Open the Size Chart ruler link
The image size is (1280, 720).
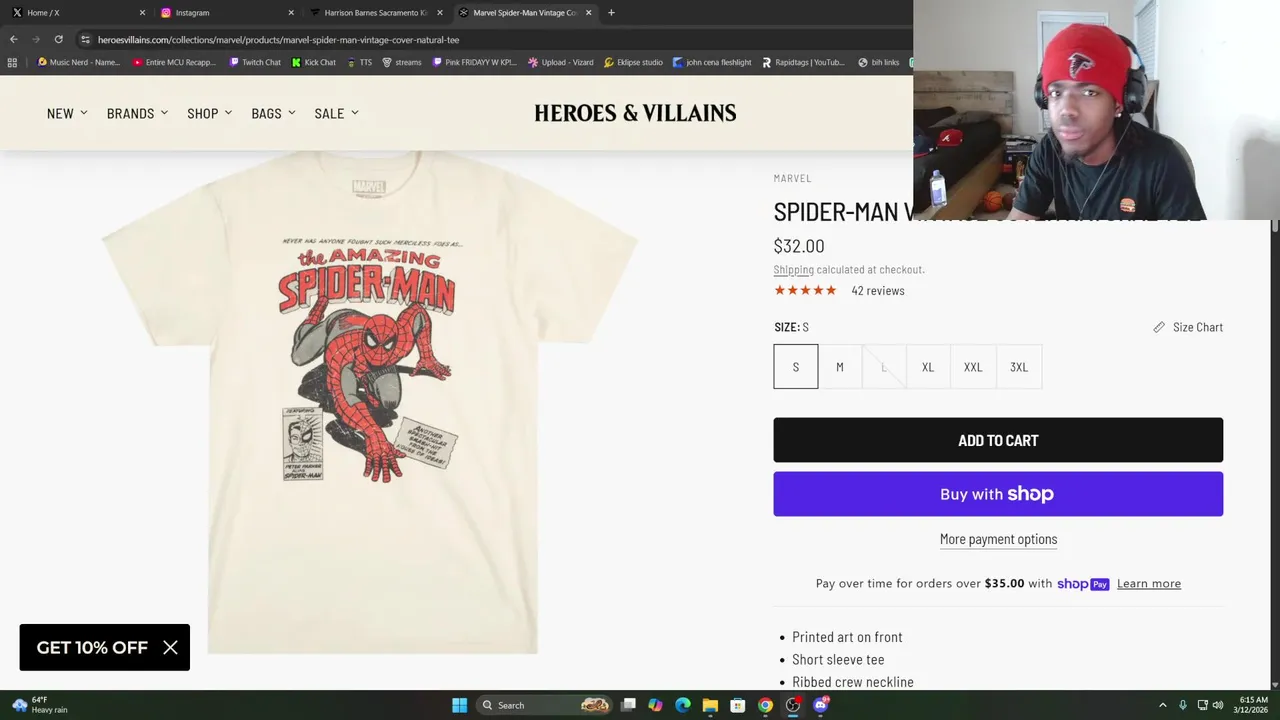point(1188,327)
